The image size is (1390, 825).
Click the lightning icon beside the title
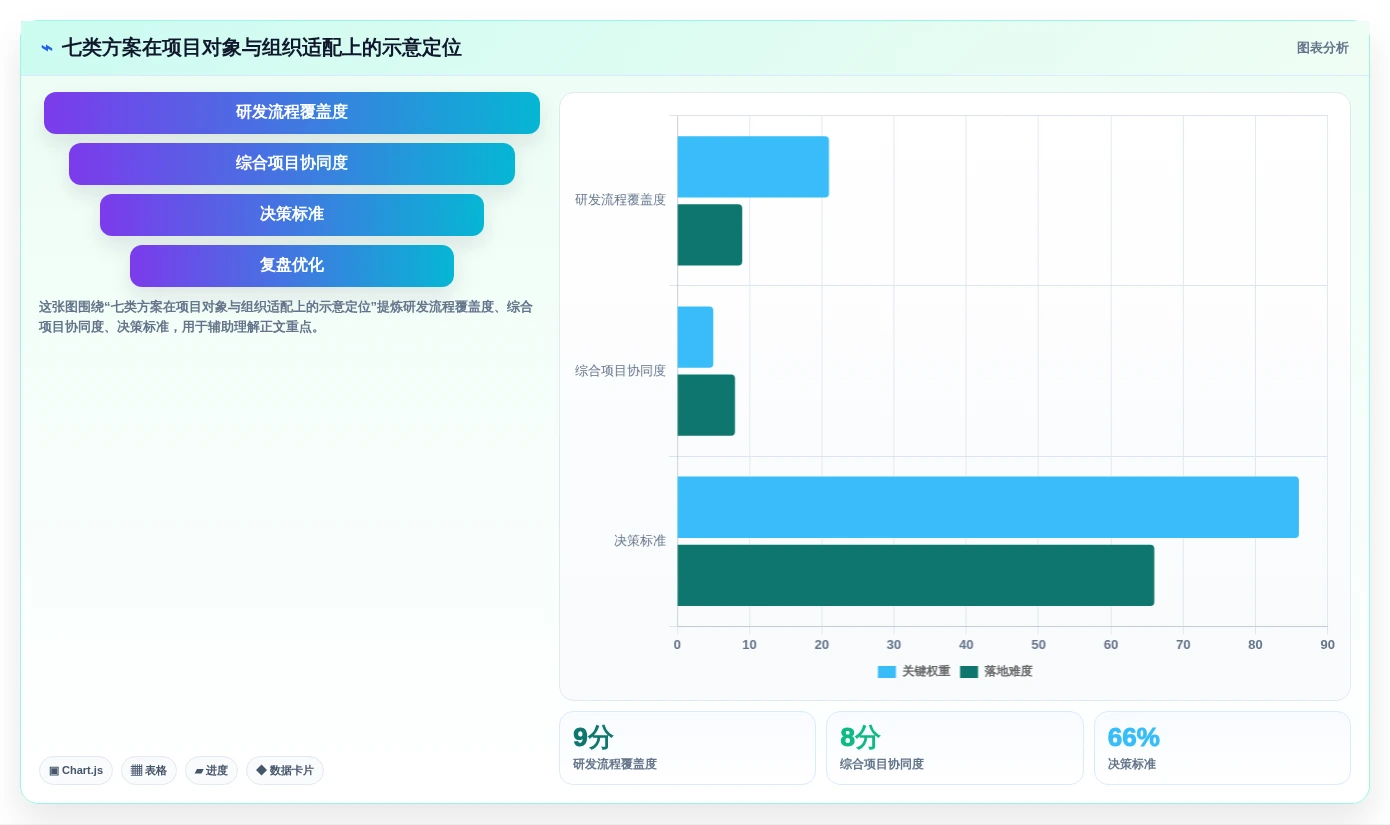coord(47,48)
